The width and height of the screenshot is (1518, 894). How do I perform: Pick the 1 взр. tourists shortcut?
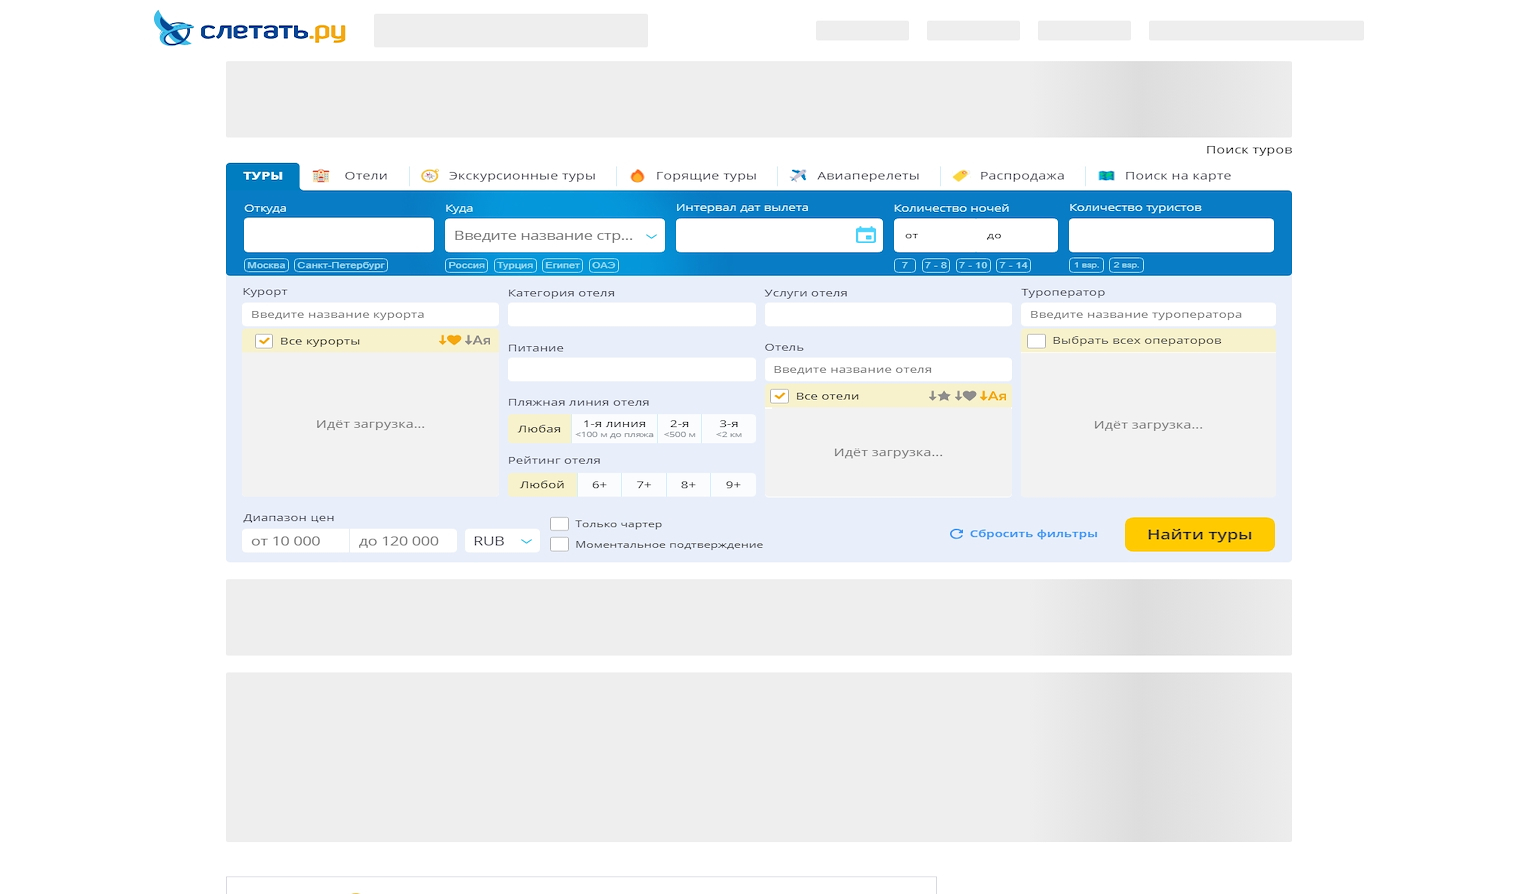(1087, 265)
